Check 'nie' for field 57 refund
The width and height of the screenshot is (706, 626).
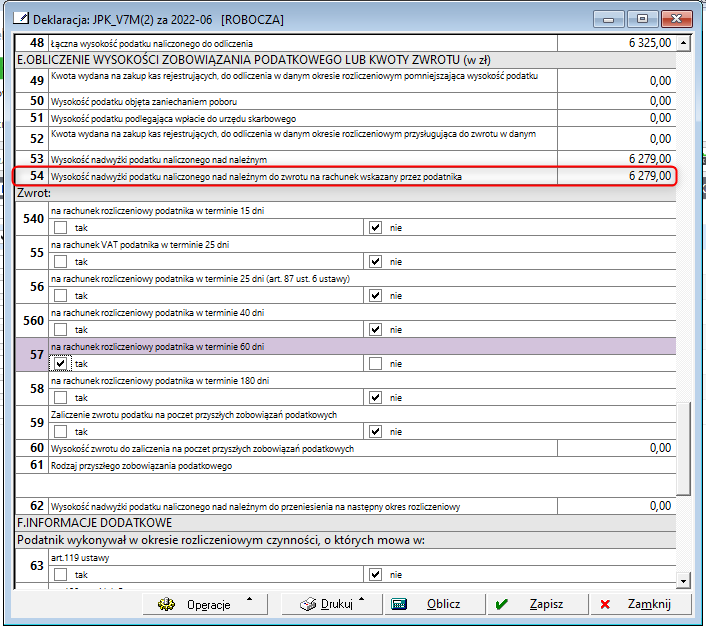click(375, 364)
